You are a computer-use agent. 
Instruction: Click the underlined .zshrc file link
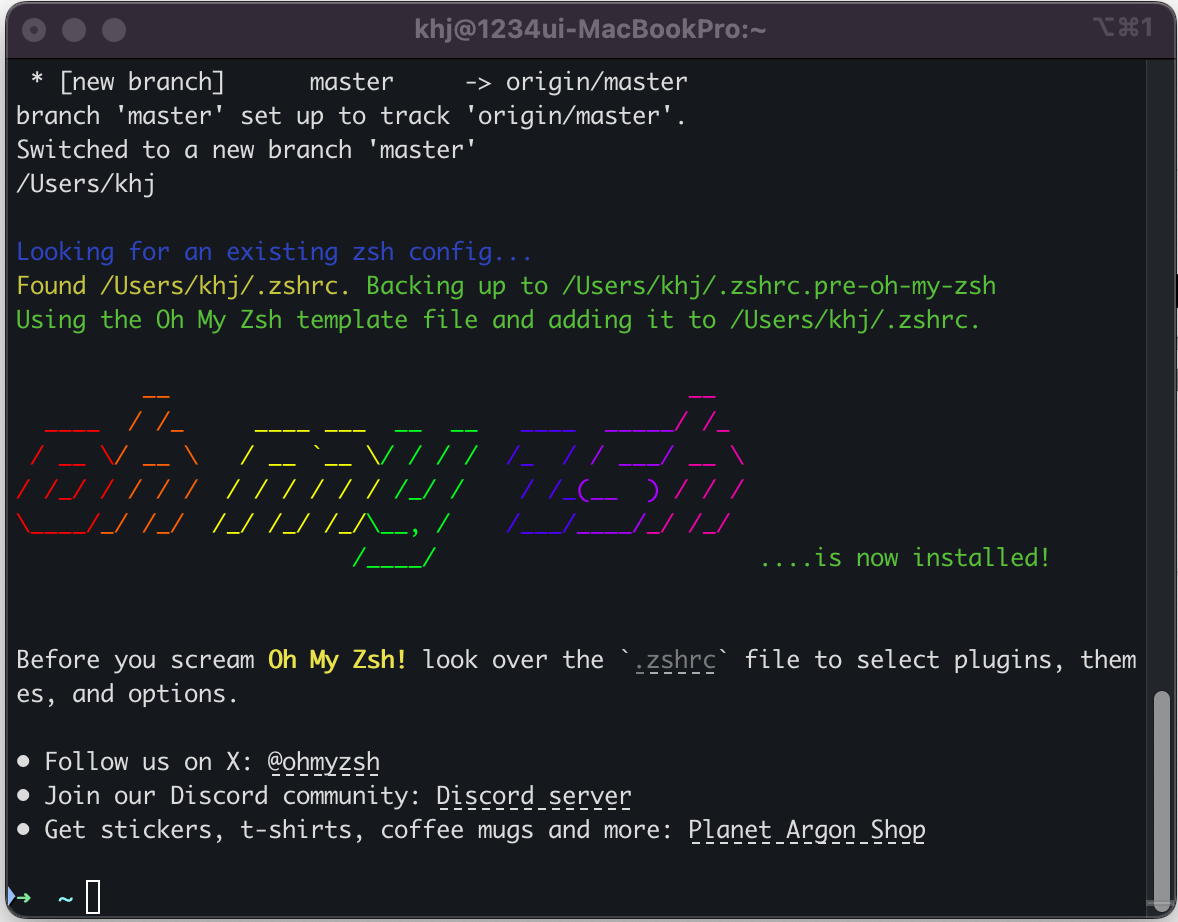[675, 660]
